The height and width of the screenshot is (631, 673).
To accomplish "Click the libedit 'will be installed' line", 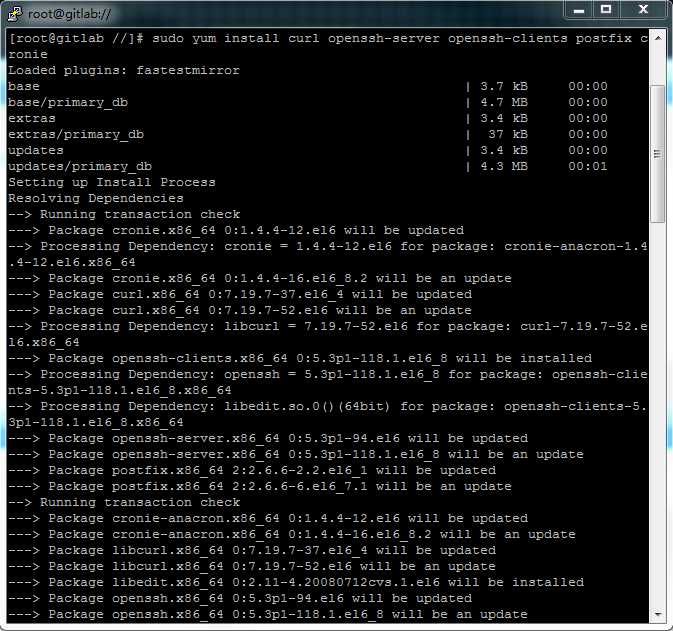I will 296,582.
